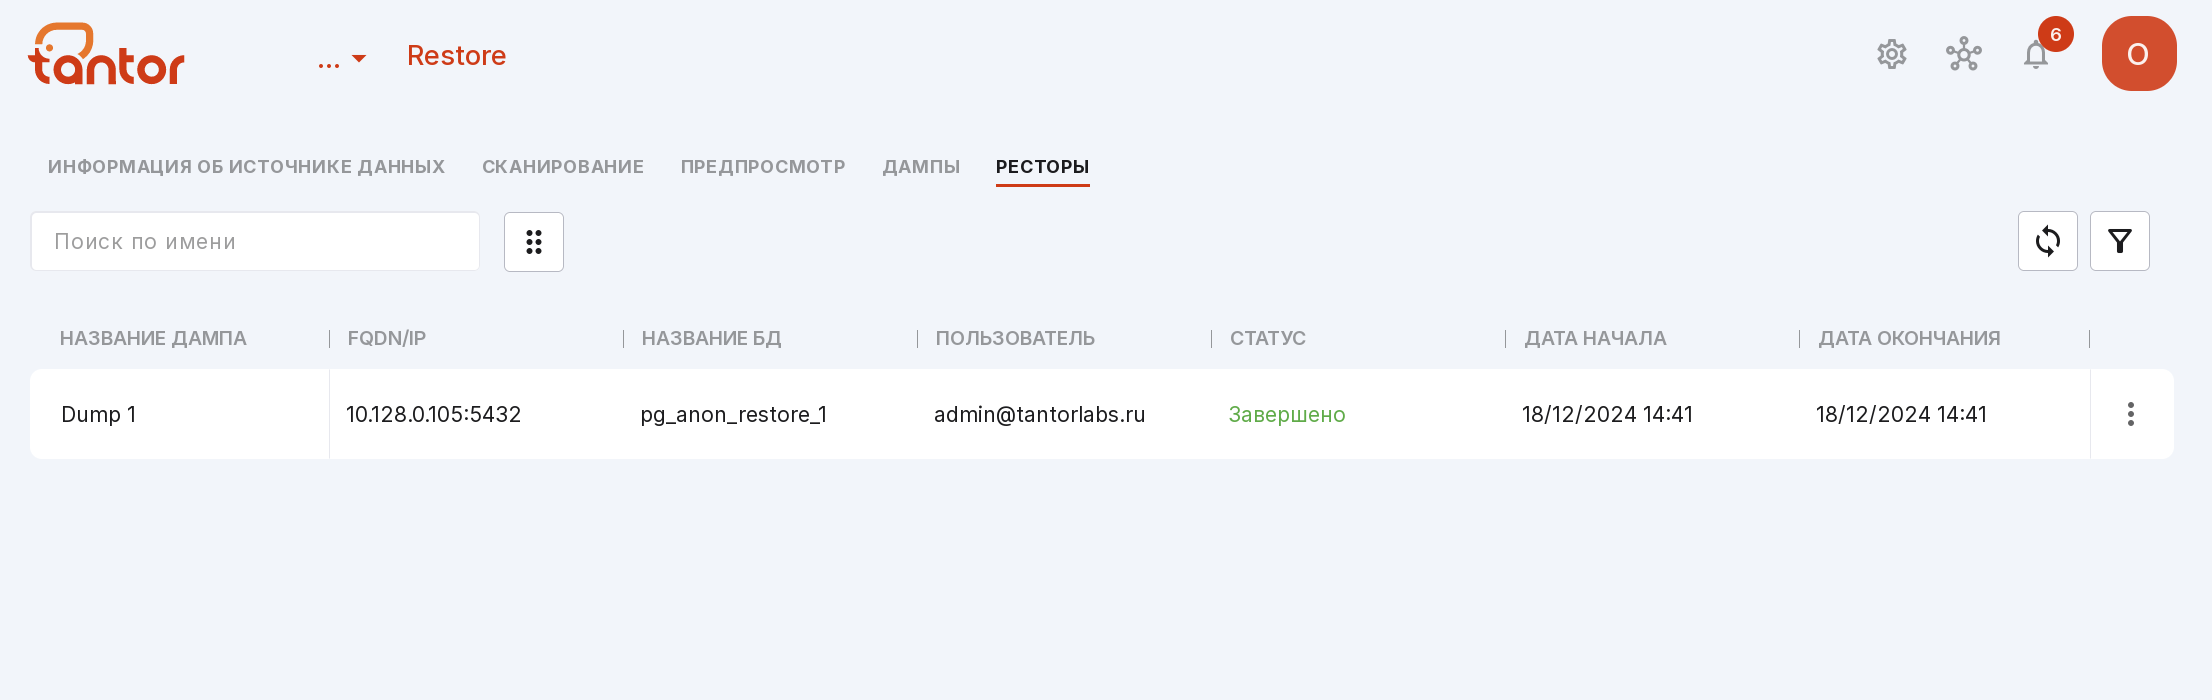Open the user avatar menu
Screen dimensions: 2212x700
(2139, 54)
